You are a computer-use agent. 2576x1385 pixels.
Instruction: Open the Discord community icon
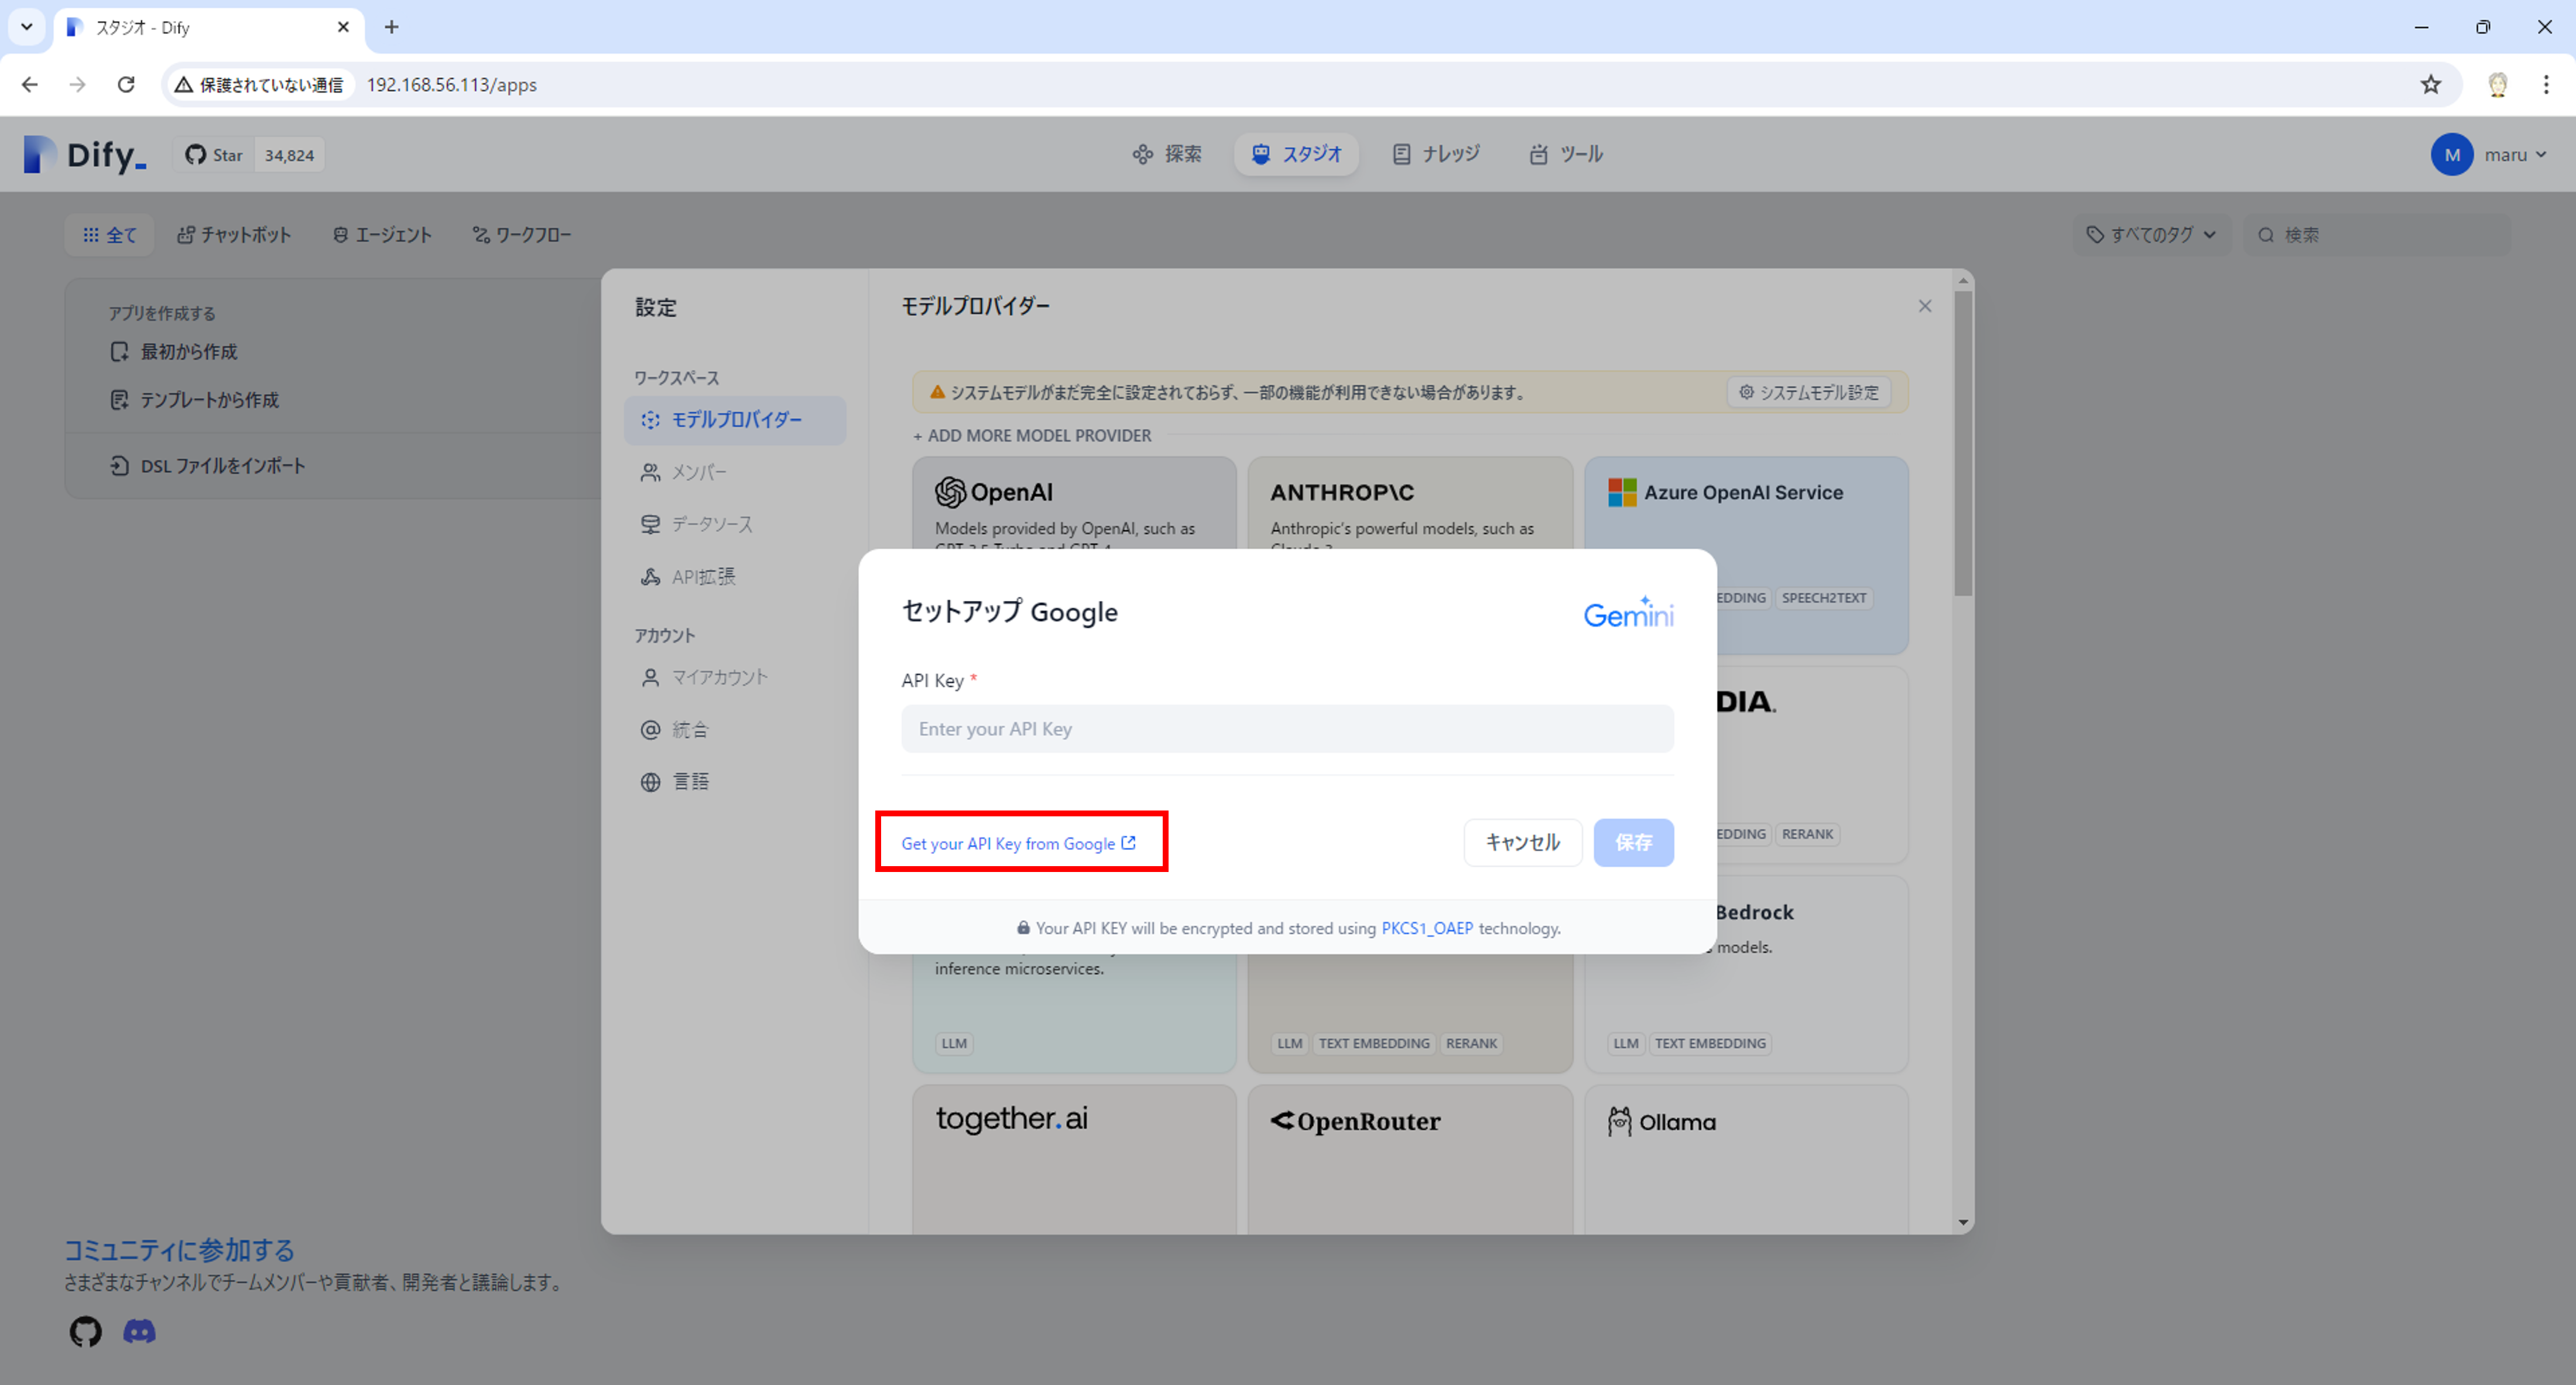pos(139,1331)
